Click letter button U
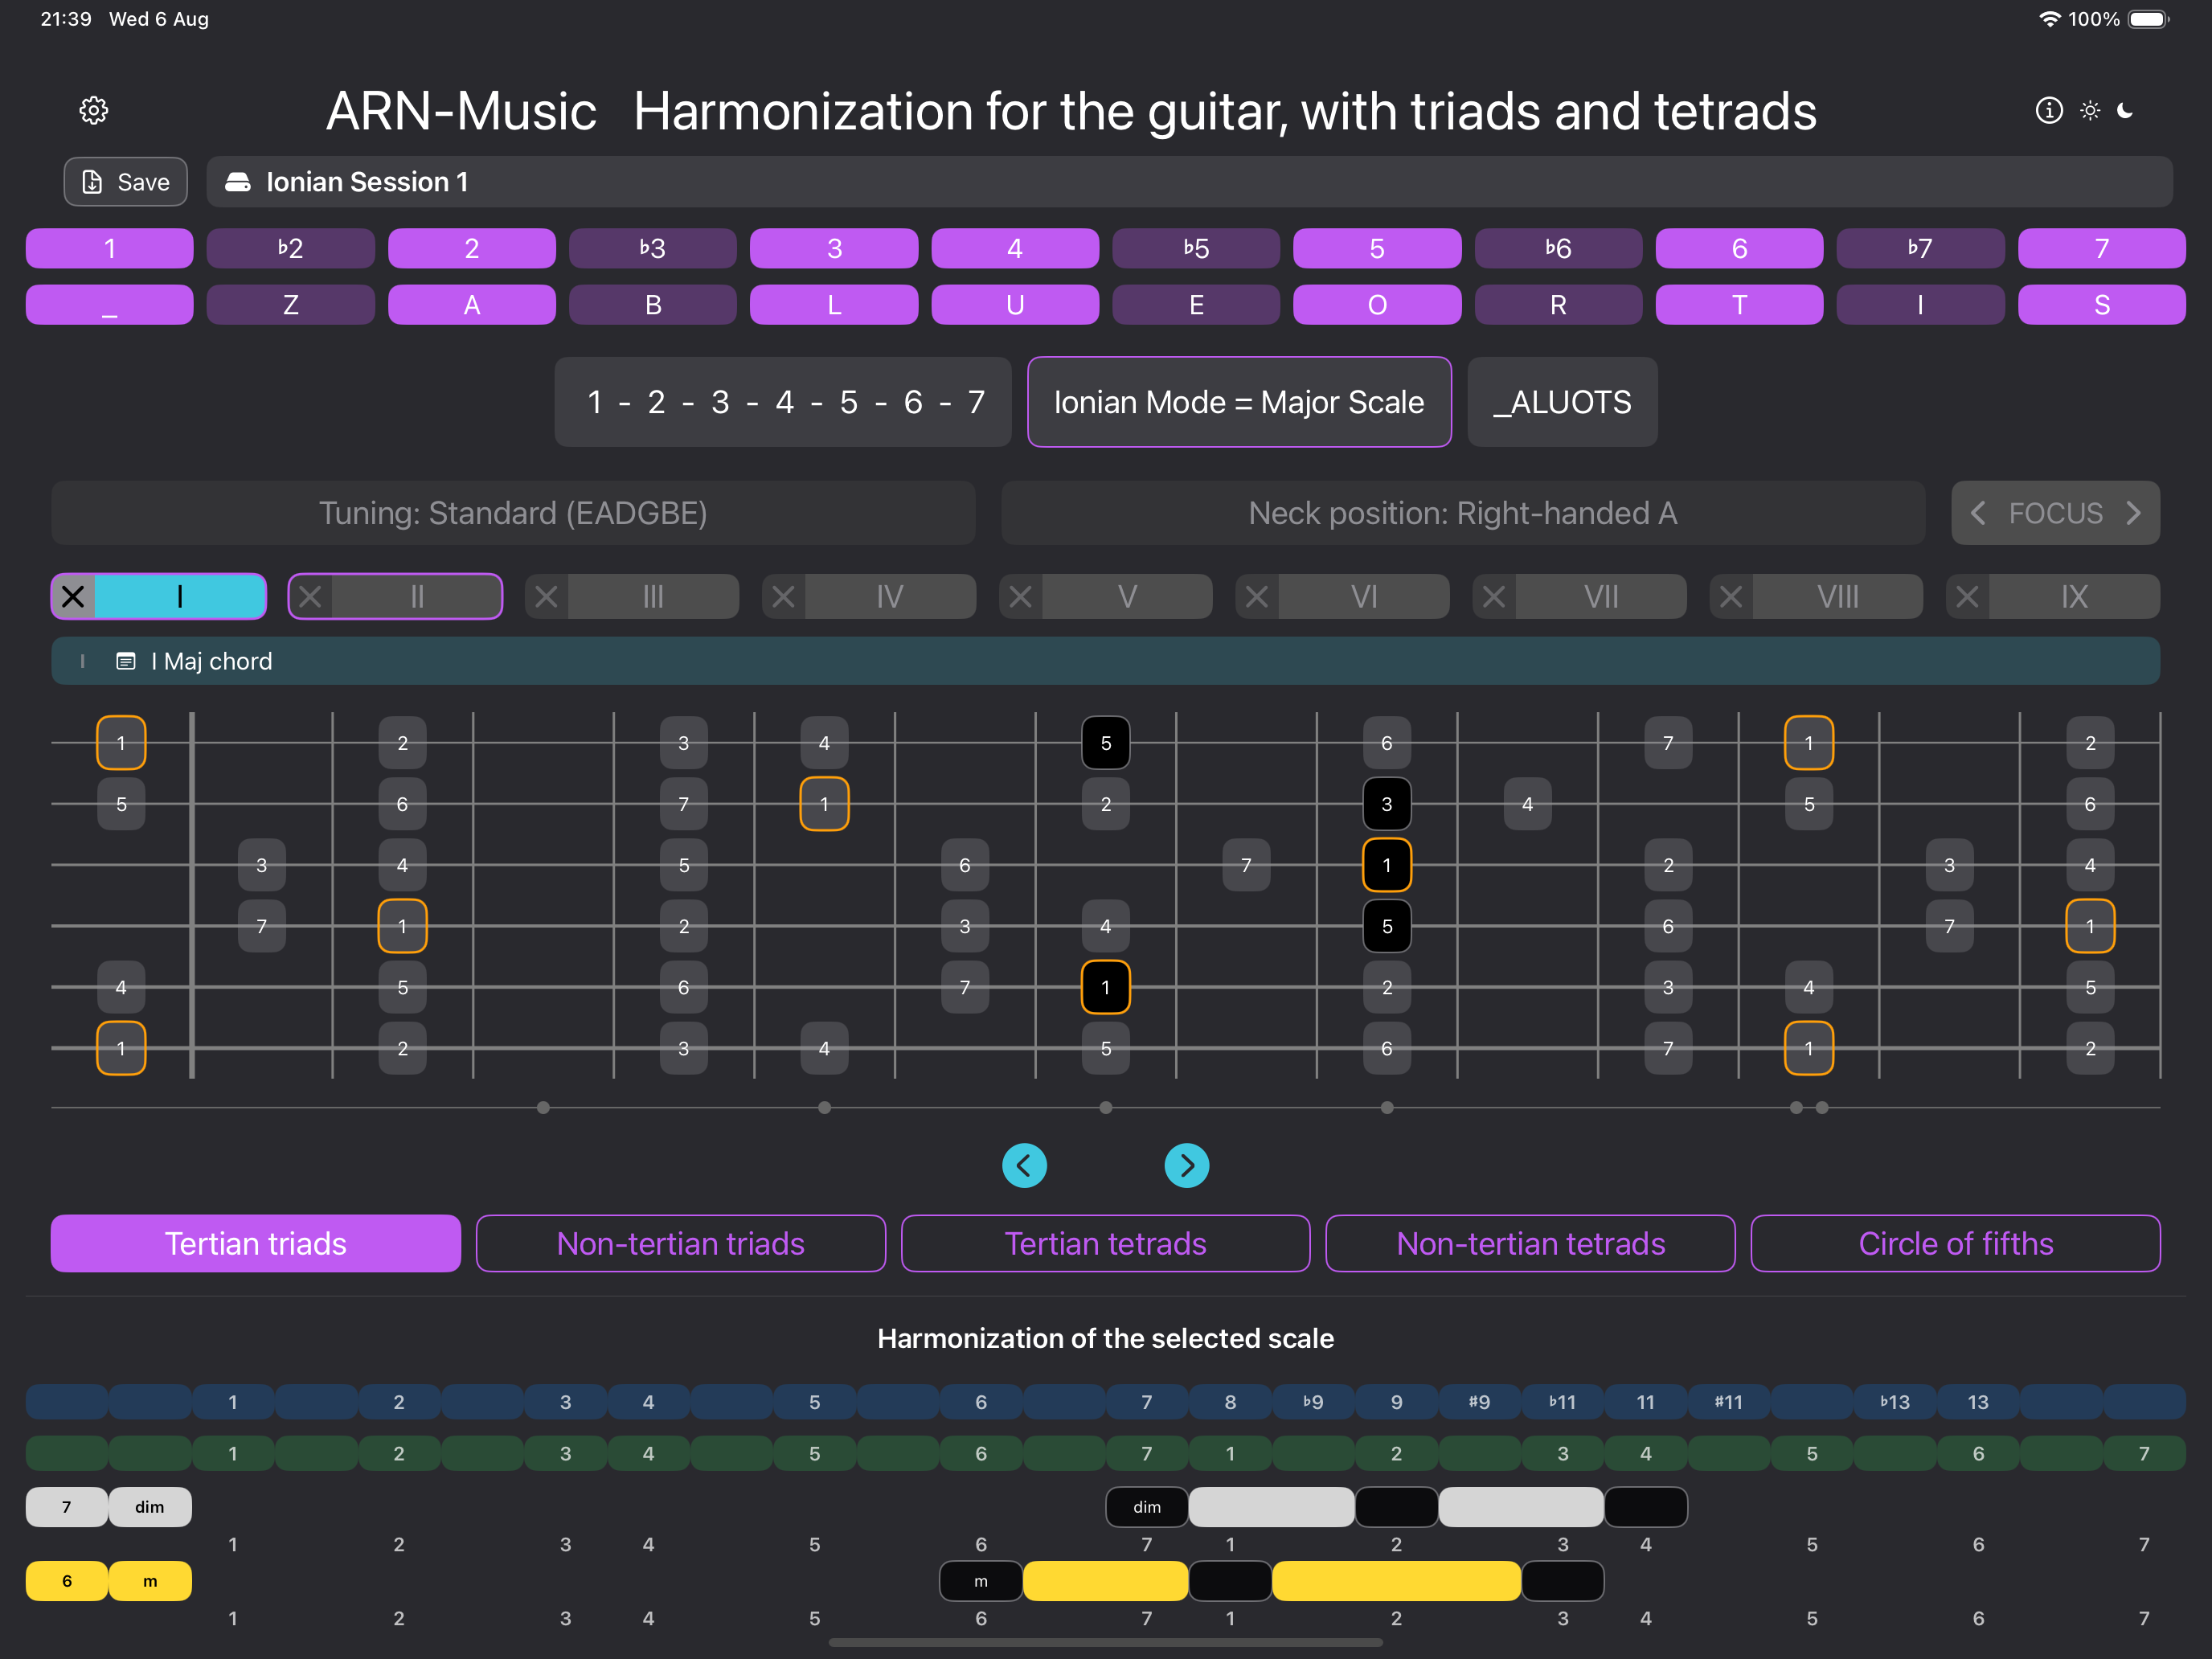 click(1015, 305)
